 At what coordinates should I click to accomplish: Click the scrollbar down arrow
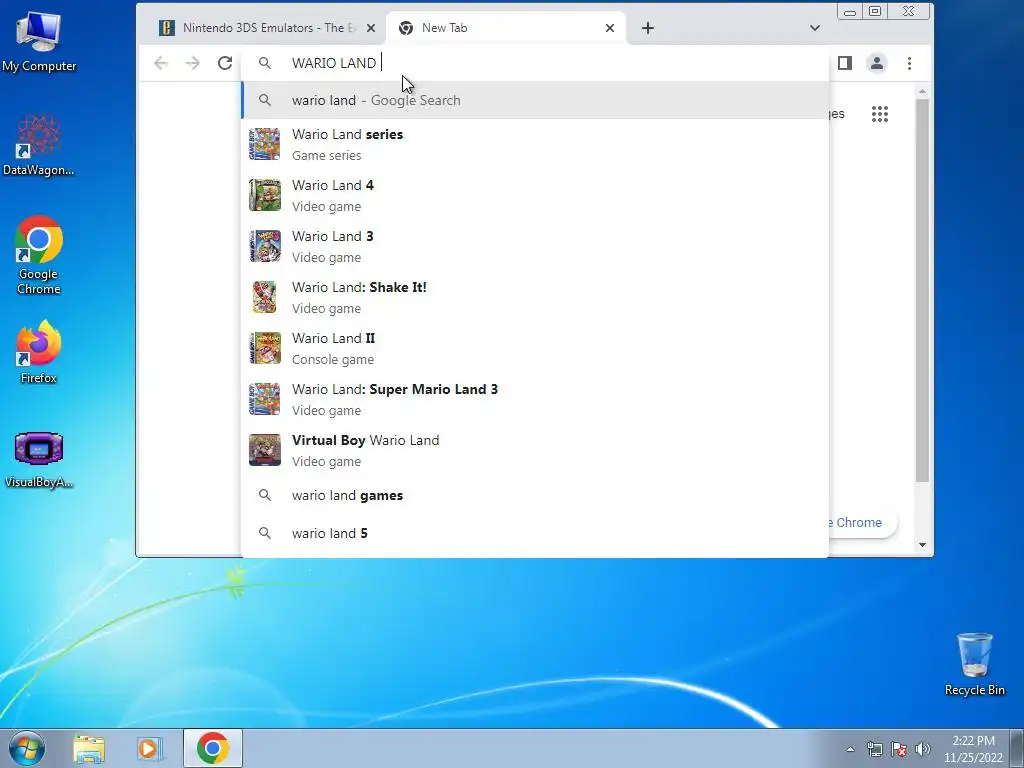(922, 545)
